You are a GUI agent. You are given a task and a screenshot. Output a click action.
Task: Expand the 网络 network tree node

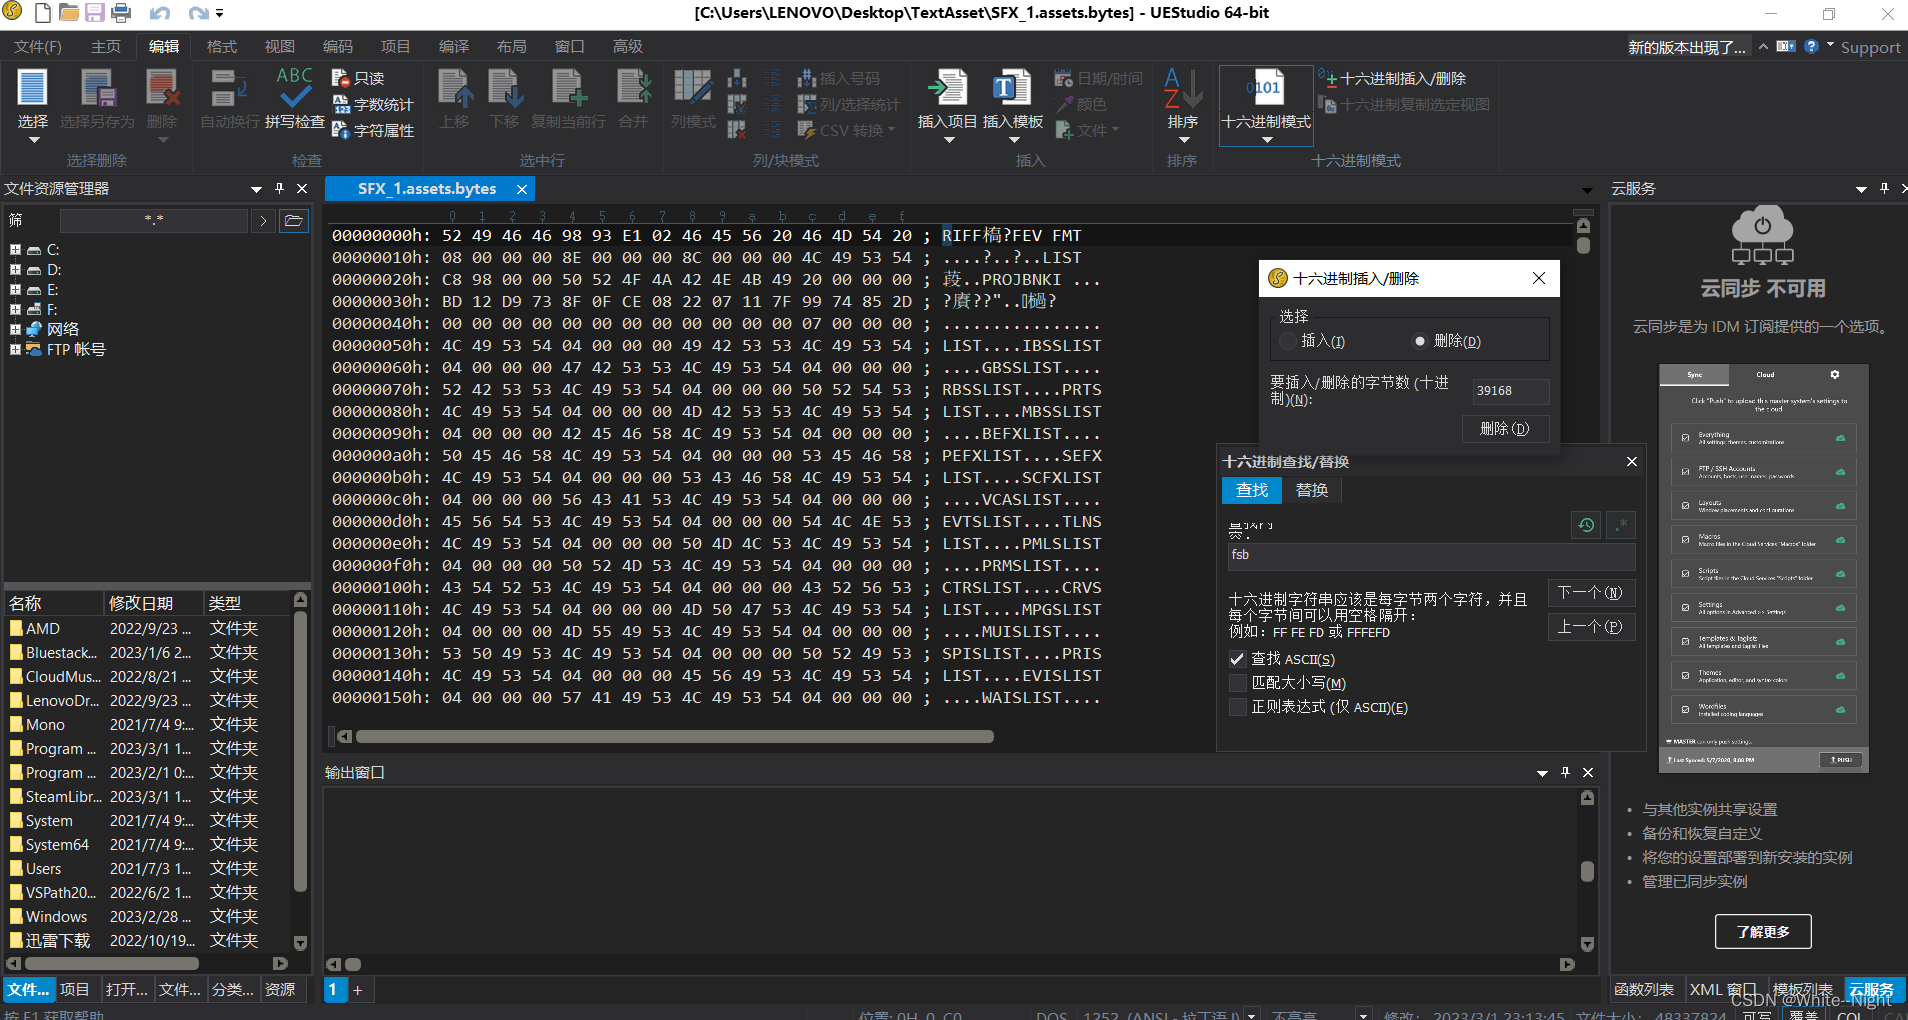pos(15,329)
